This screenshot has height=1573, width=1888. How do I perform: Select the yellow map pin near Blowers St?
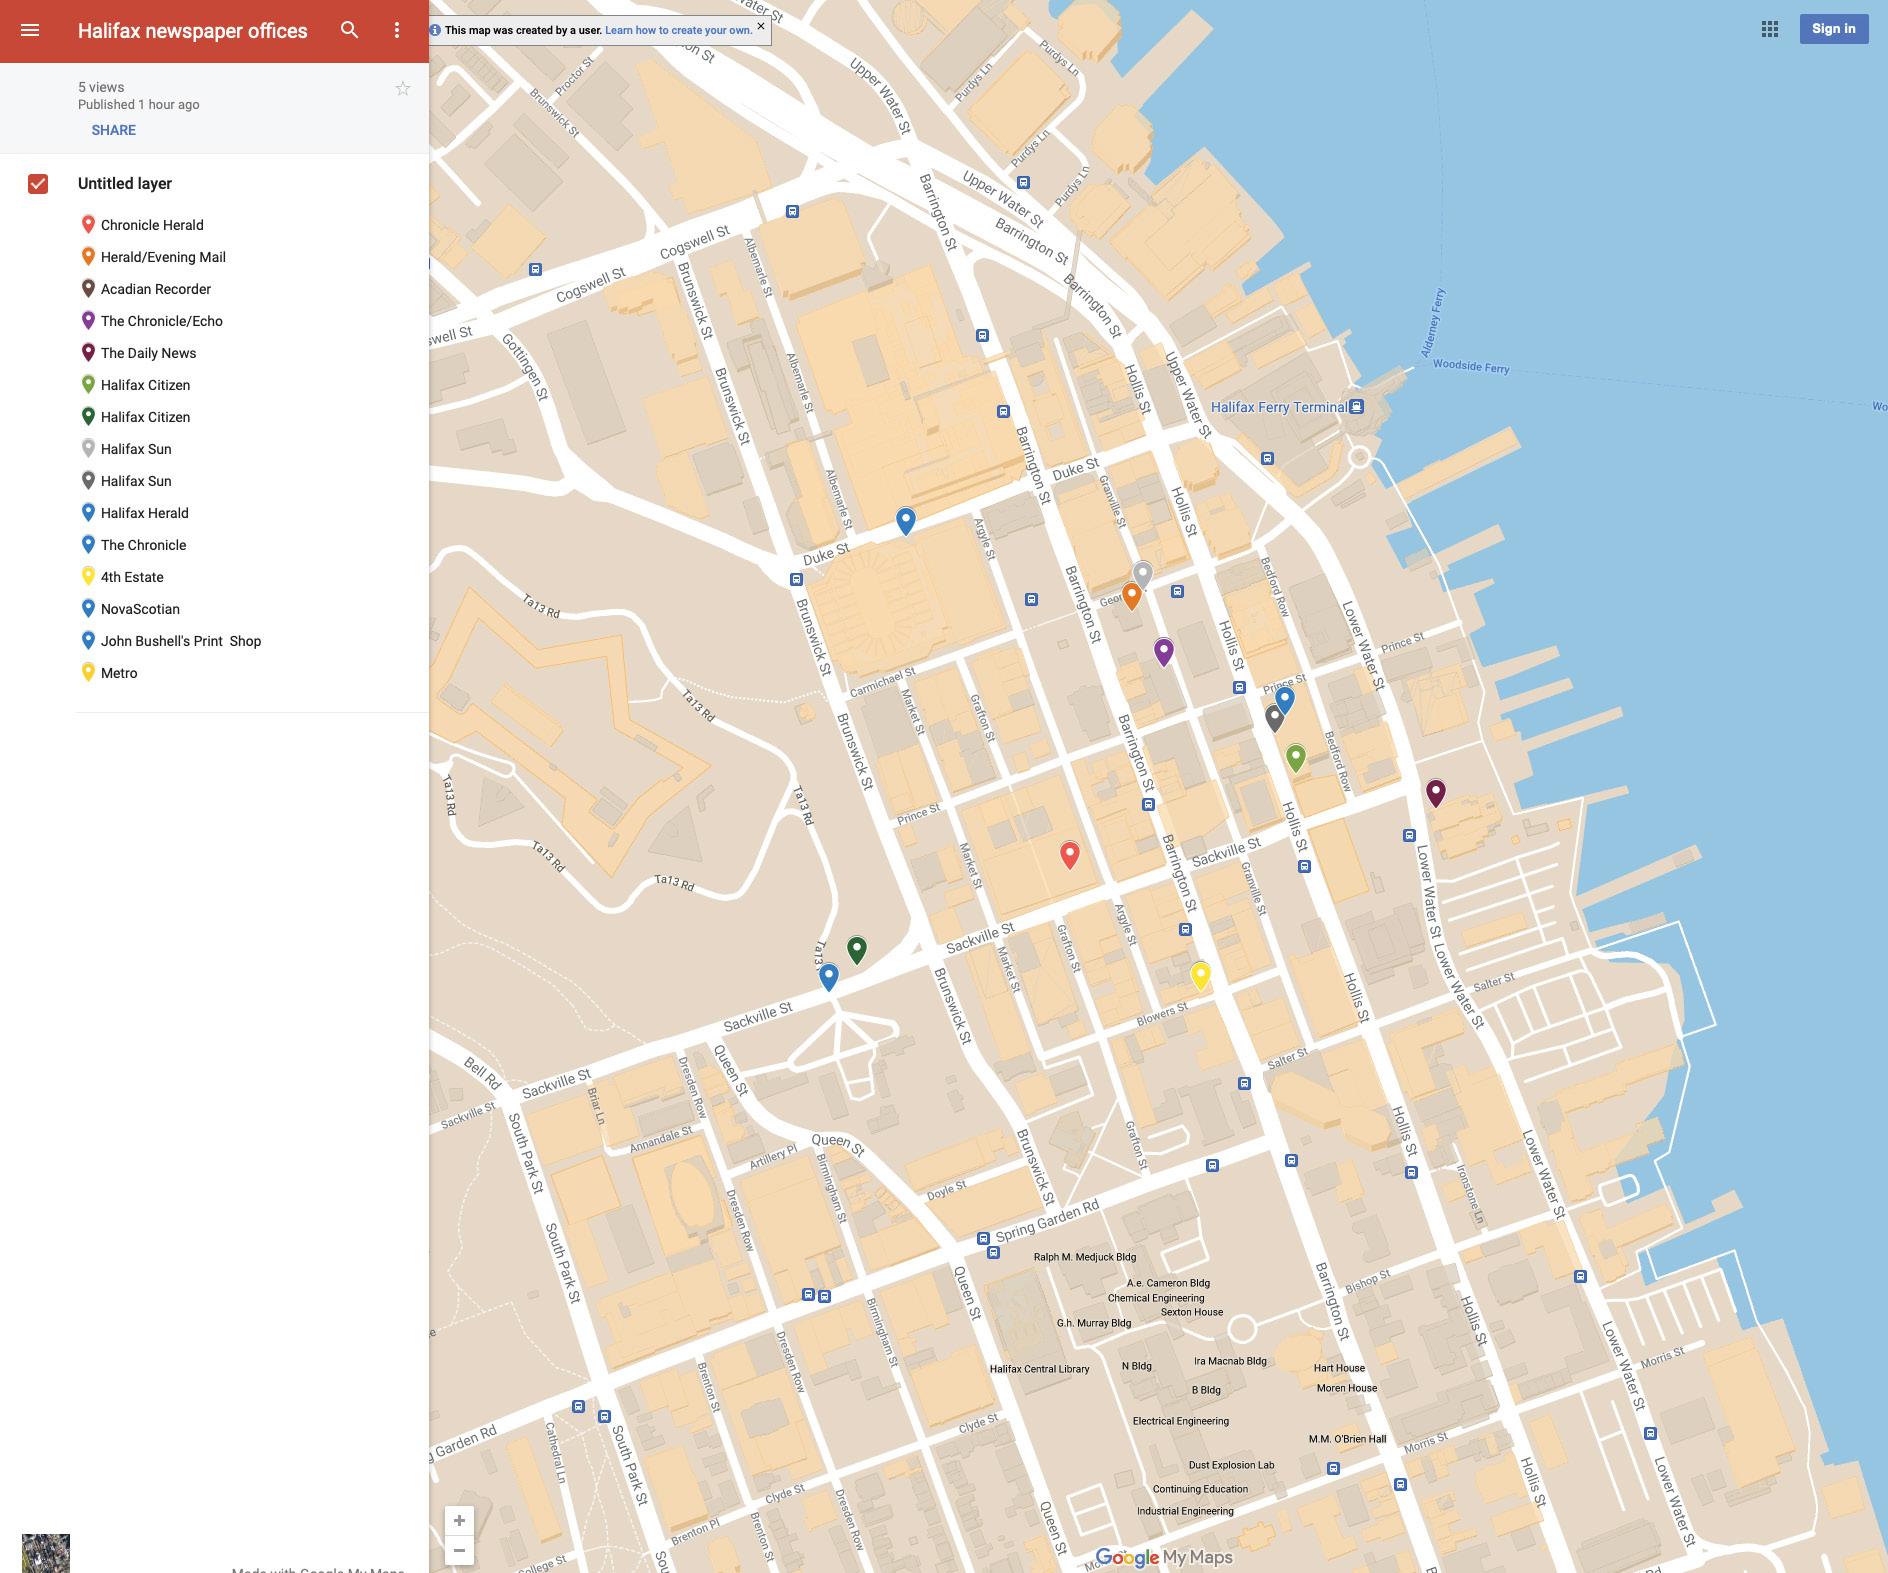coord(1201,975)
